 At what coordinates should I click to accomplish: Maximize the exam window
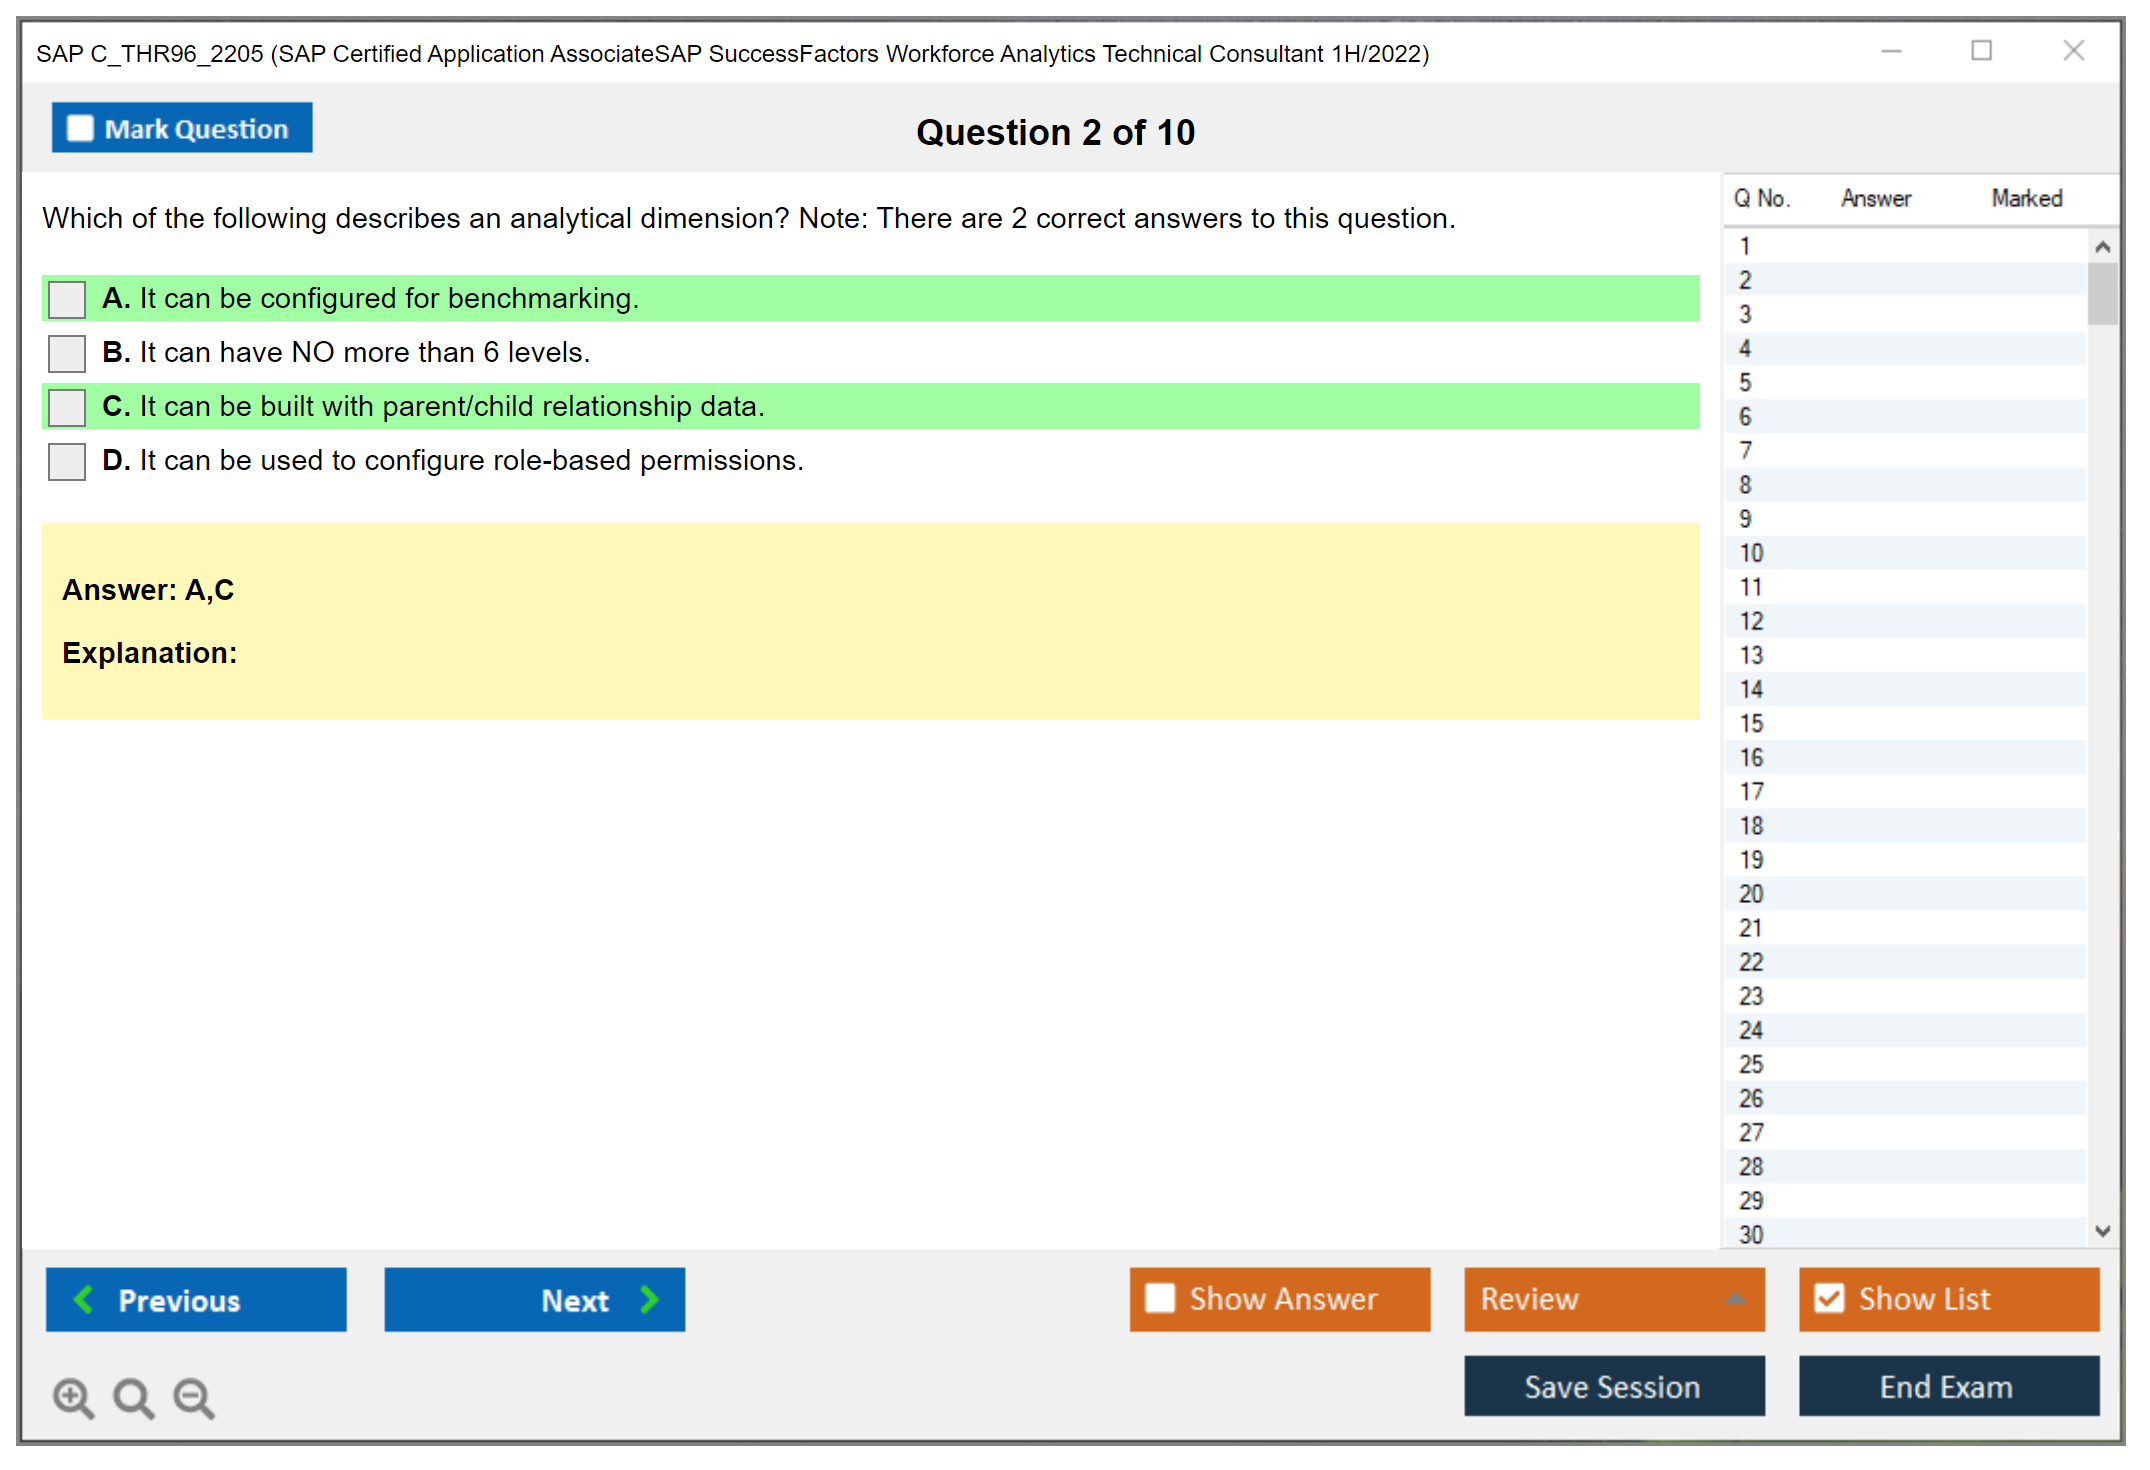point(1981,51)
